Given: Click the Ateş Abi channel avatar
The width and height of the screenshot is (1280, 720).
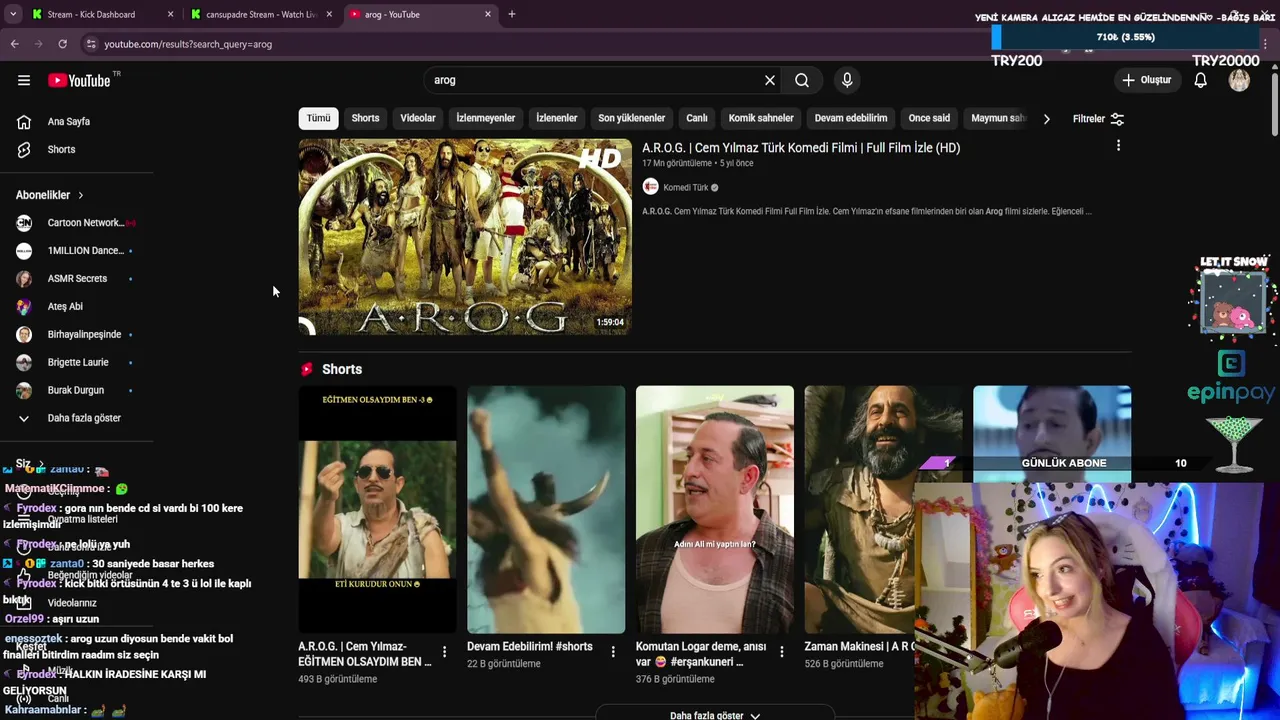Looking at the screenshot, I should pyautogui.click(x=24, y=307).
